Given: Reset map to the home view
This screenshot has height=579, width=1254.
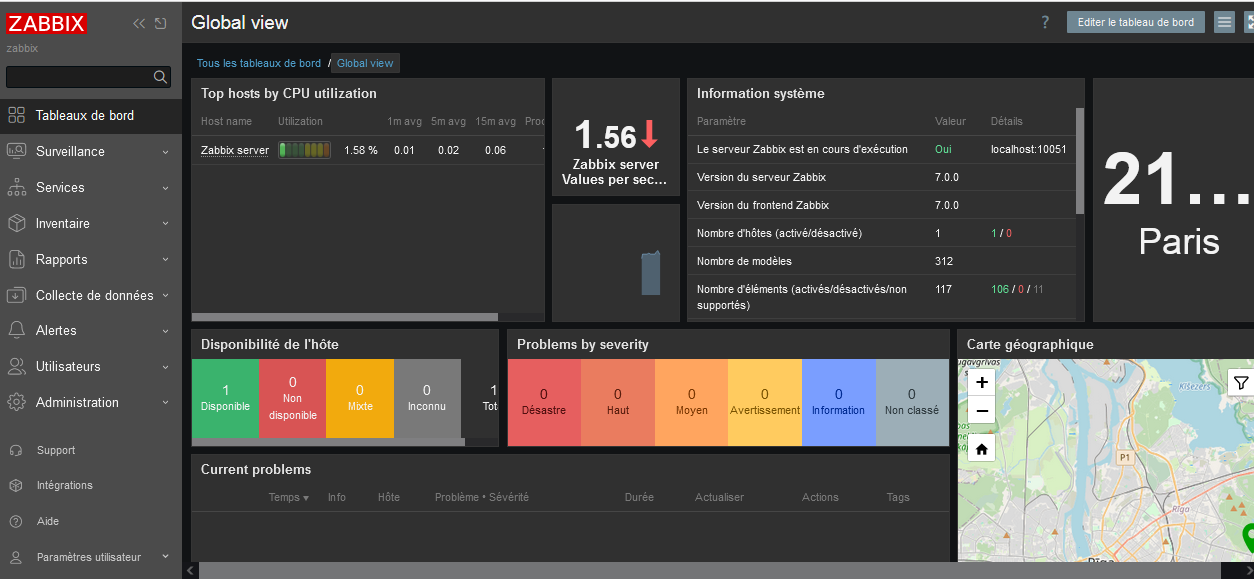Looking at the screenshot, I should [981, 450].
